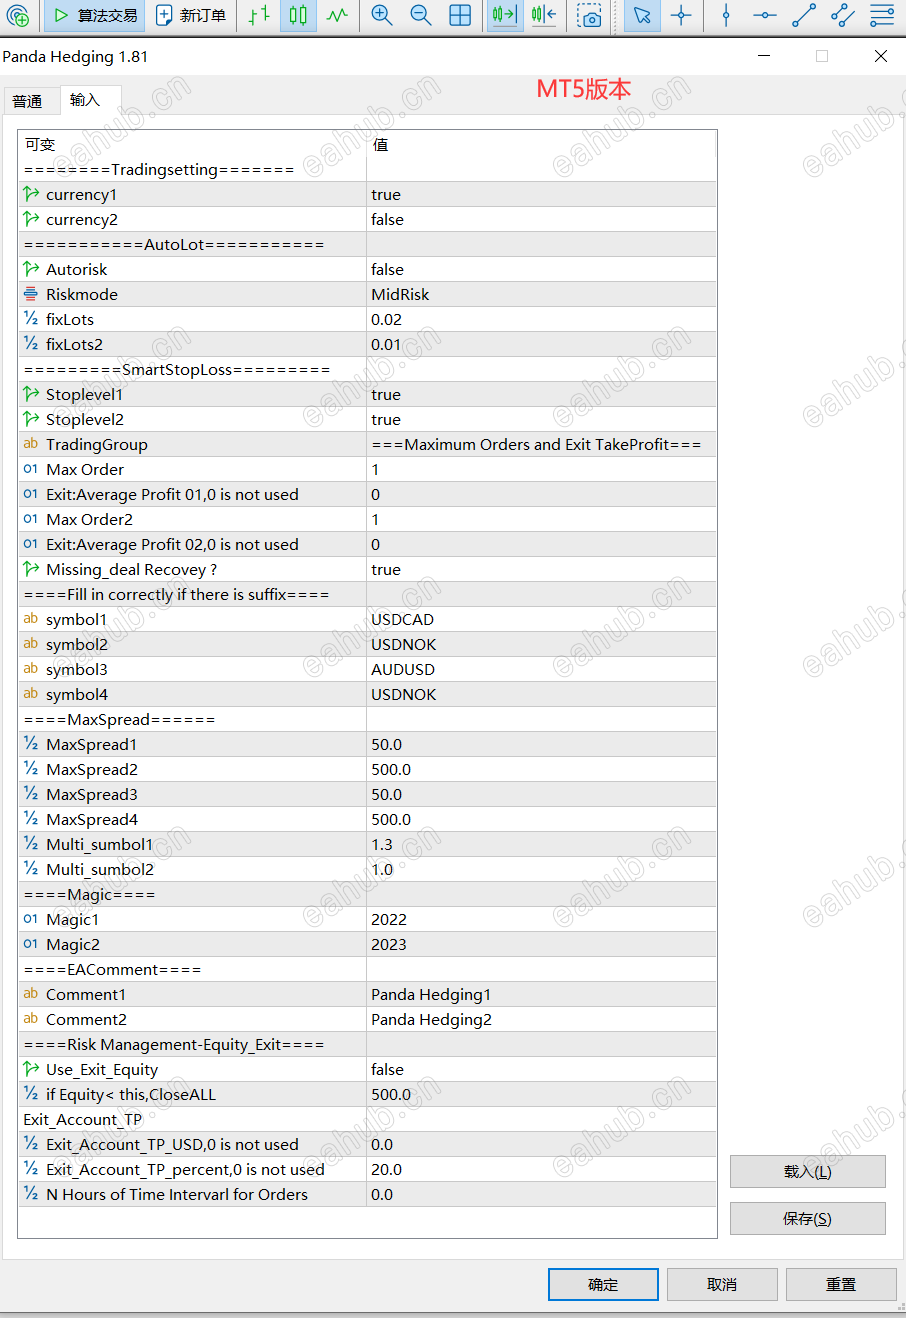Viewport: 906px width, 1318px height.
Task: Click the 取消 cancel button
Action: click(x=722, y=1284)
